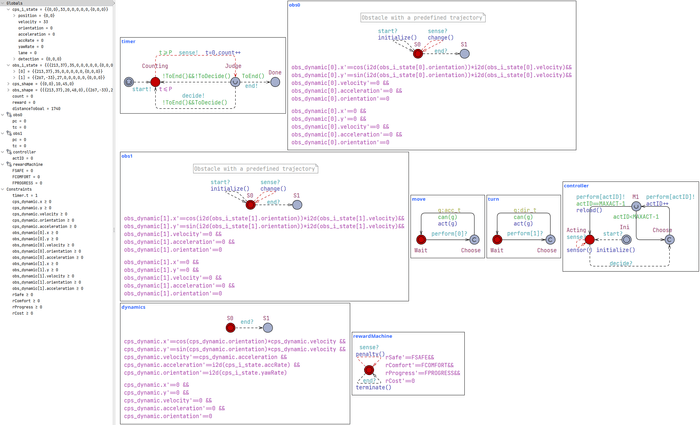Expand the [1] entry under obs_i_state
Image resolution: width=700 pixels, height=425 pixels.
click(x=14, y=78)
